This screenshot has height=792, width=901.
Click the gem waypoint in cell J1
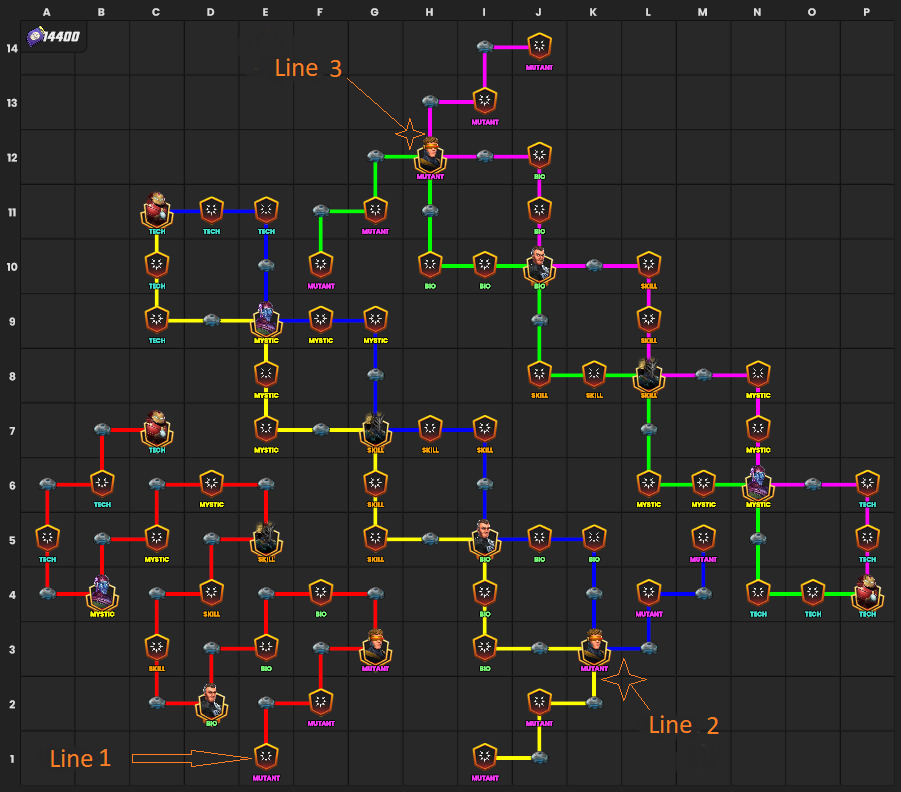click(x=539, y=757)
